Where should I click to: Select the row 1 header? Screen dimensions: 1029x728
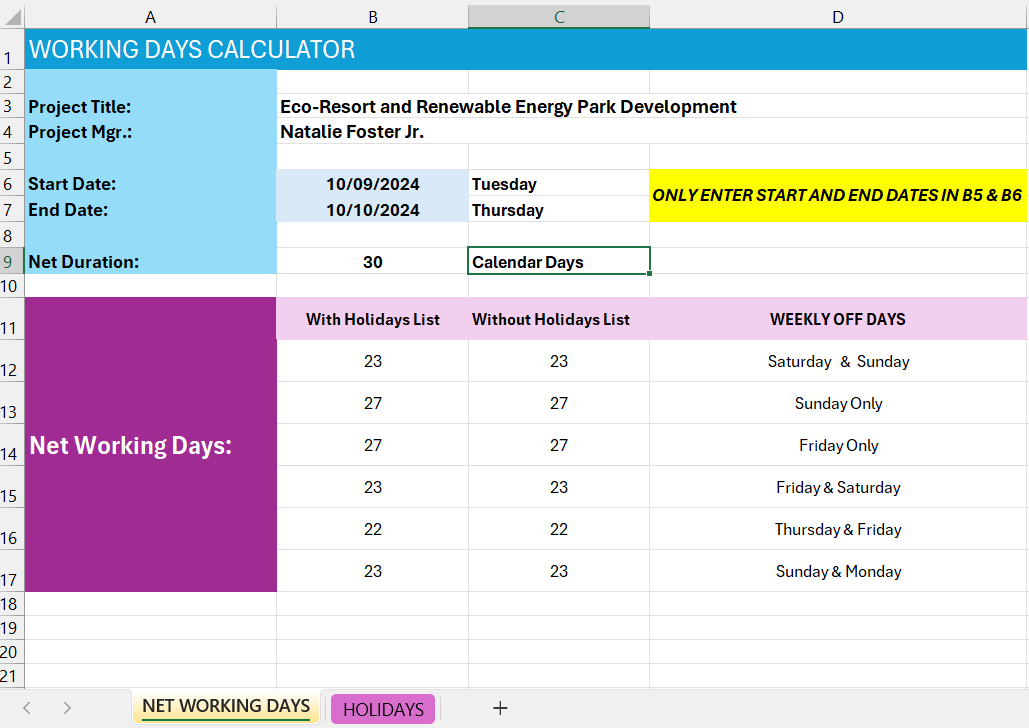coord(12,49)
